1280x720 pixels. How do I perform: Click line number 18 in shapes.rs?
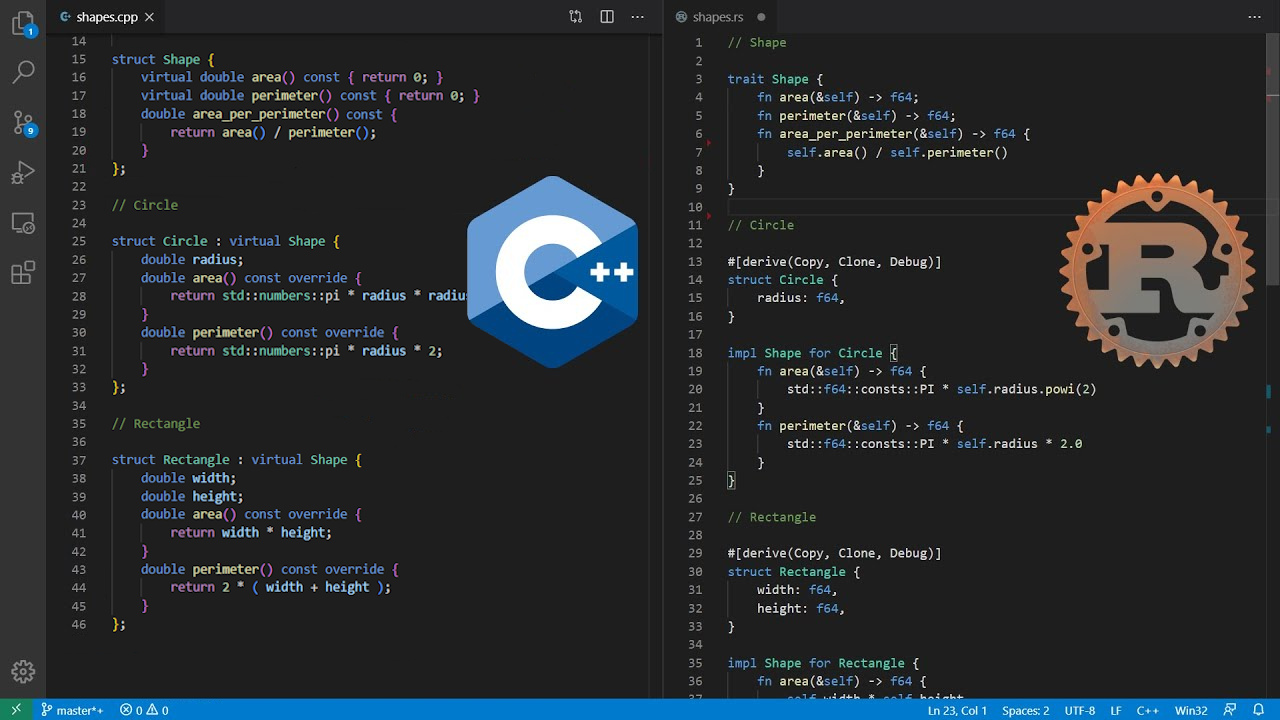click(x=695, y=353)
